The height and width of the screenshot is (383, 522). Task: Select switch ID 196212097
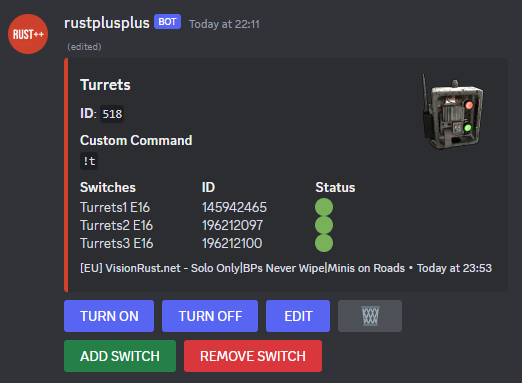click(232, 225)
